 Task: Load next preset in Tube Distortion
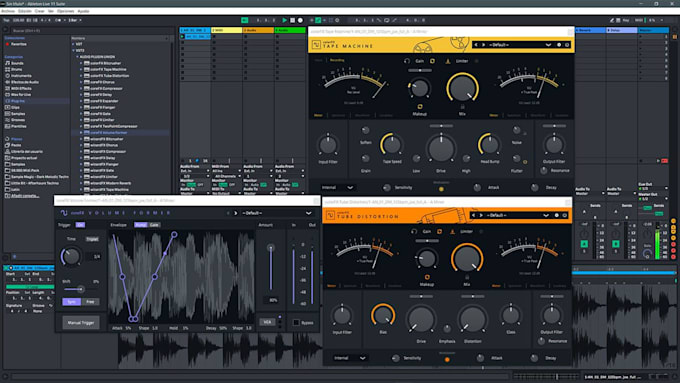(481, 215)
